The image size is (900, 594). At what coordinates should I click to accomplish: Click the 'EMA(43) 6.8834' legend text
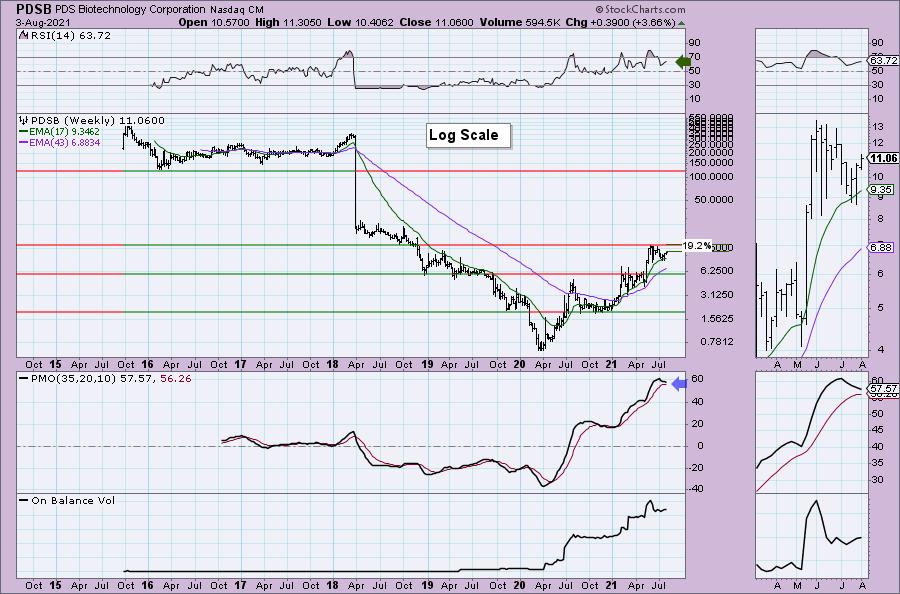(65, 142)
